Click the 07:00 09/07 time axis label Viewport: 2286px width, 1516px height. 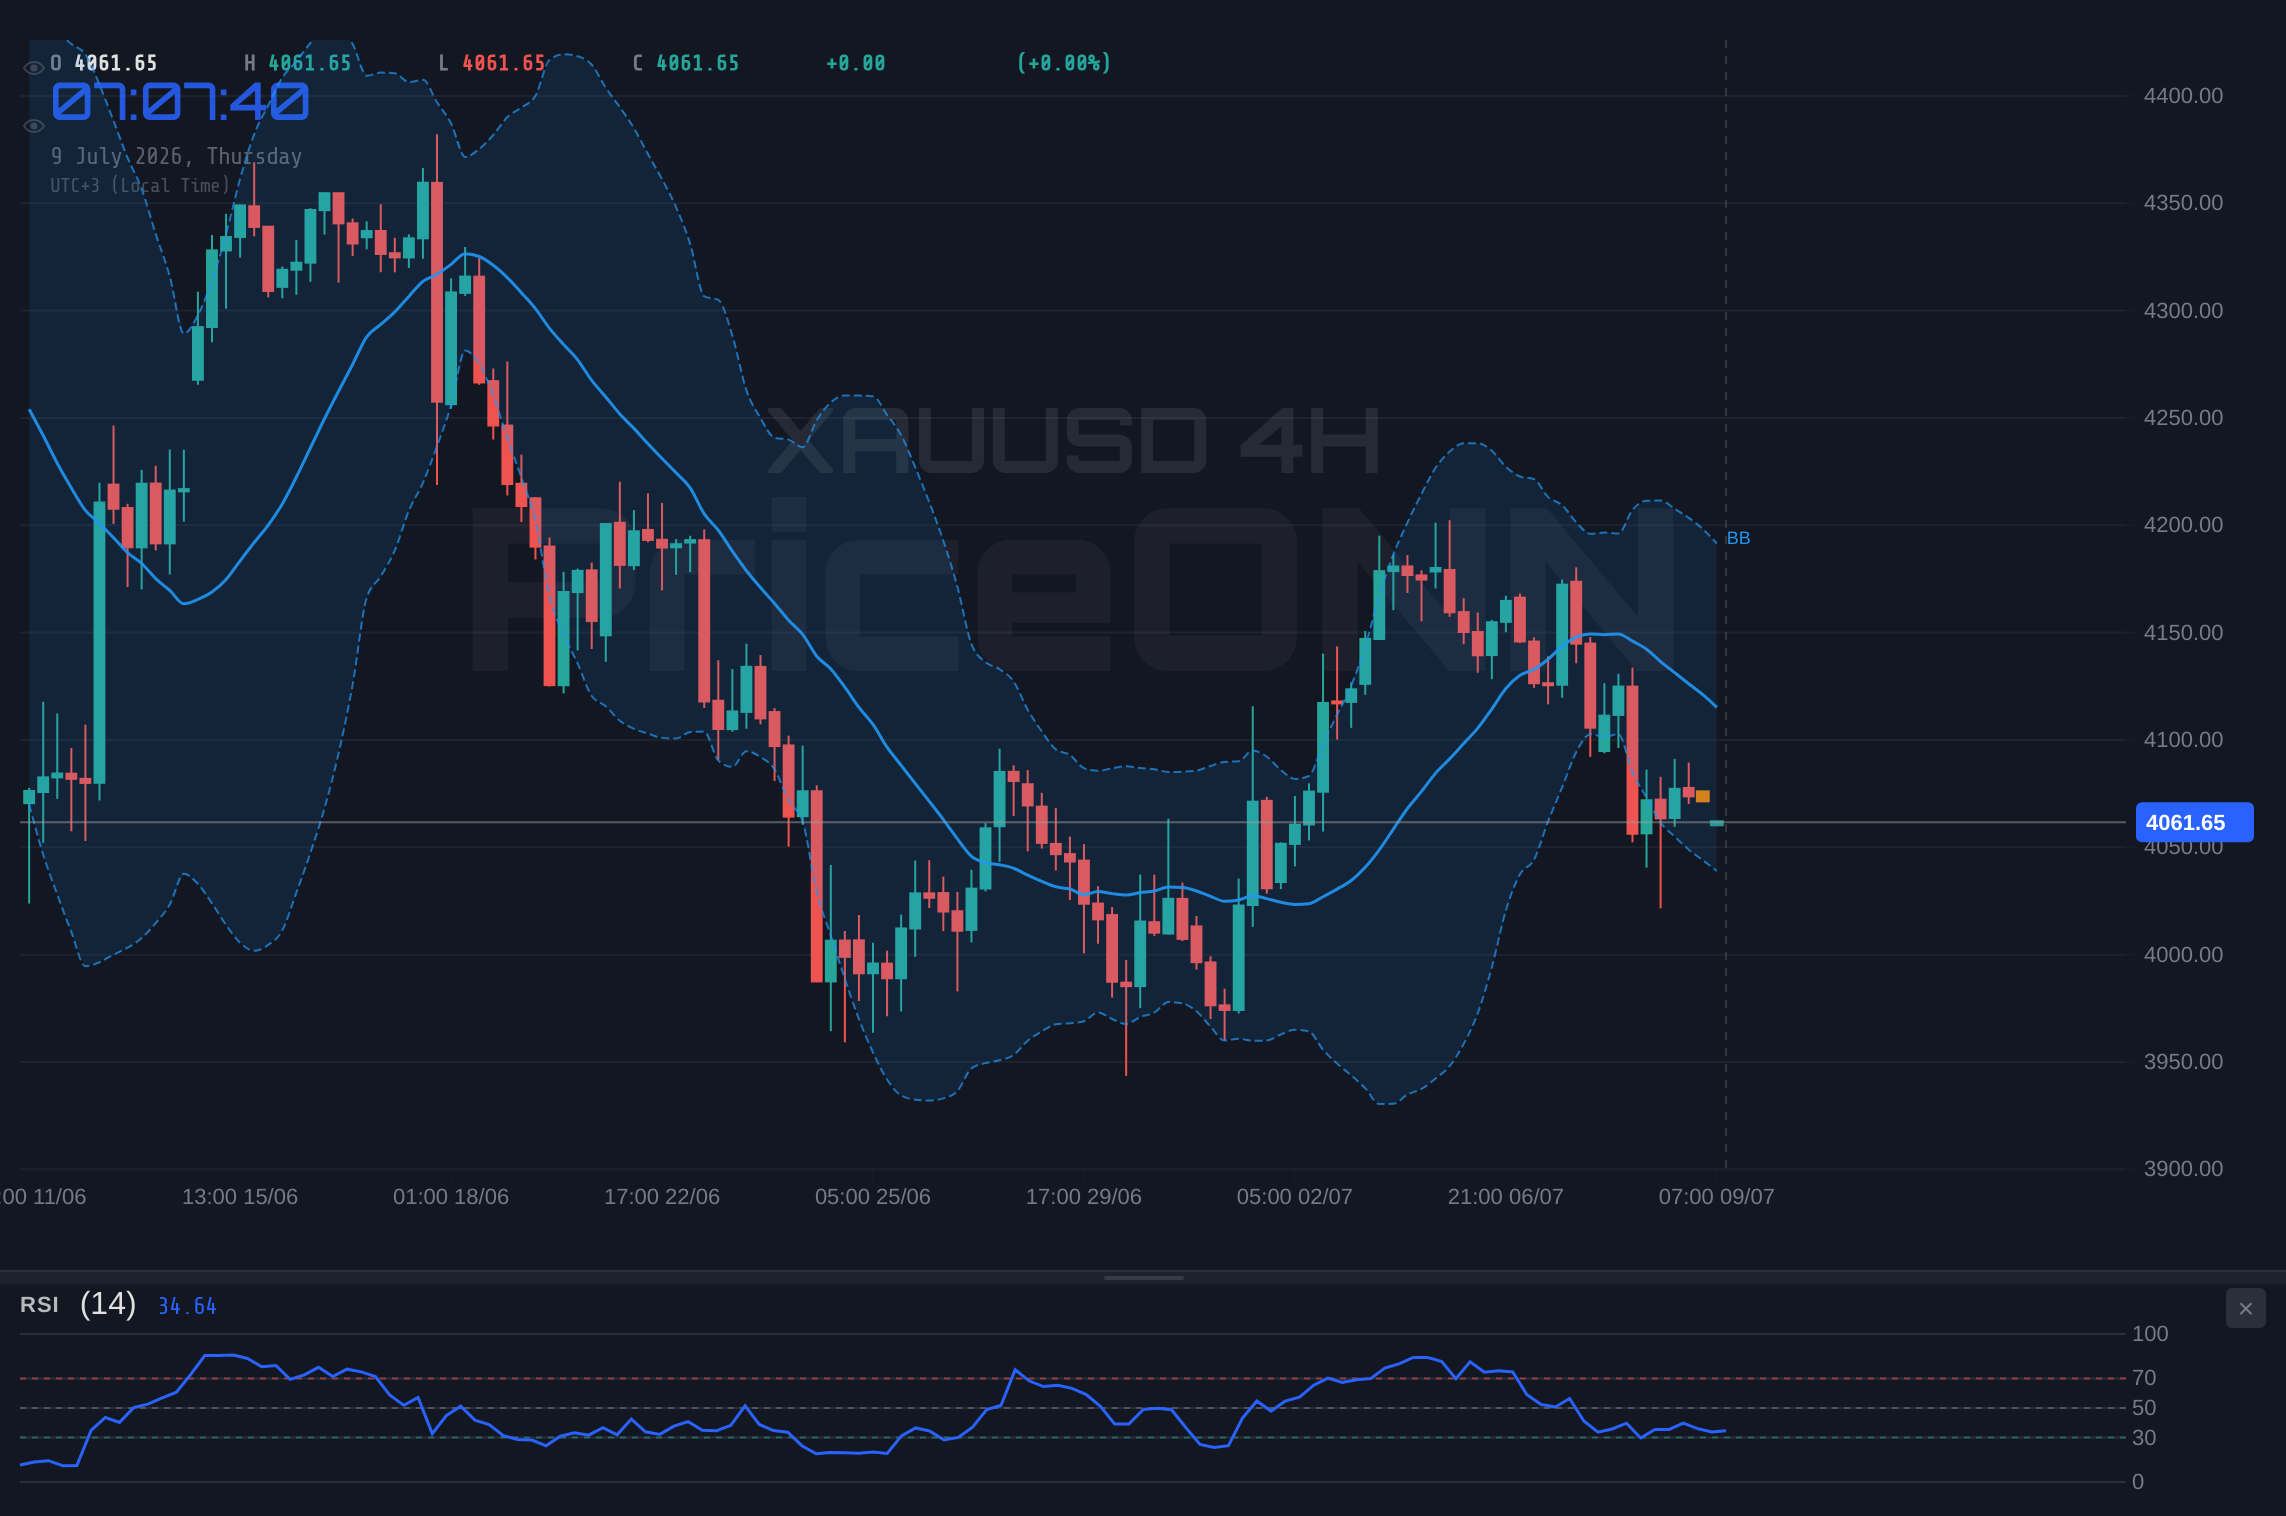[1717, 1197]
